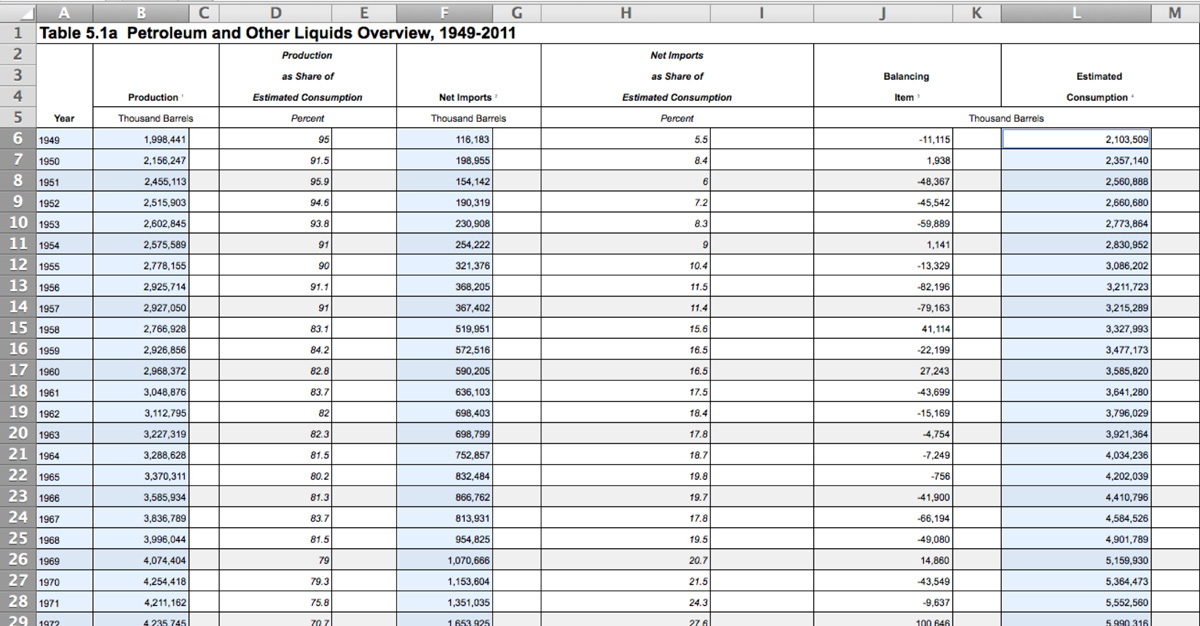Click net imports value 832,484
Image resolution: width=1200 pixels, height=626 pixels.
coord(445,475)
